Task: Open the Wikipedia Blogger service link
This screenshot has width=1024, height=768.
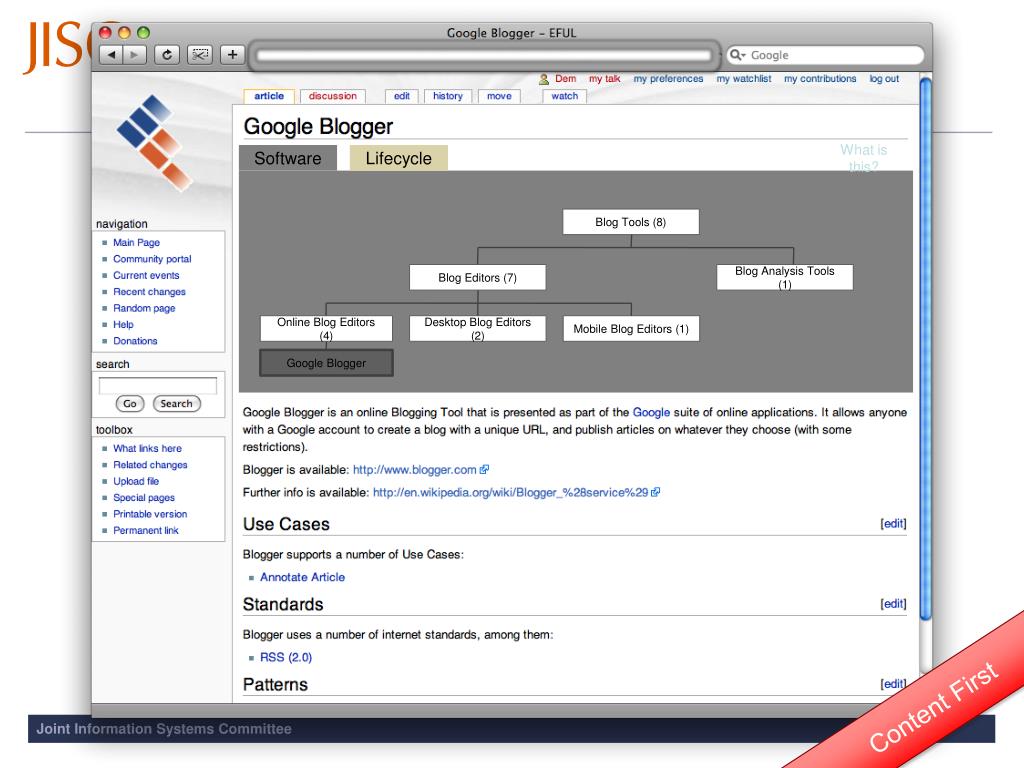Action: [511, 492]
